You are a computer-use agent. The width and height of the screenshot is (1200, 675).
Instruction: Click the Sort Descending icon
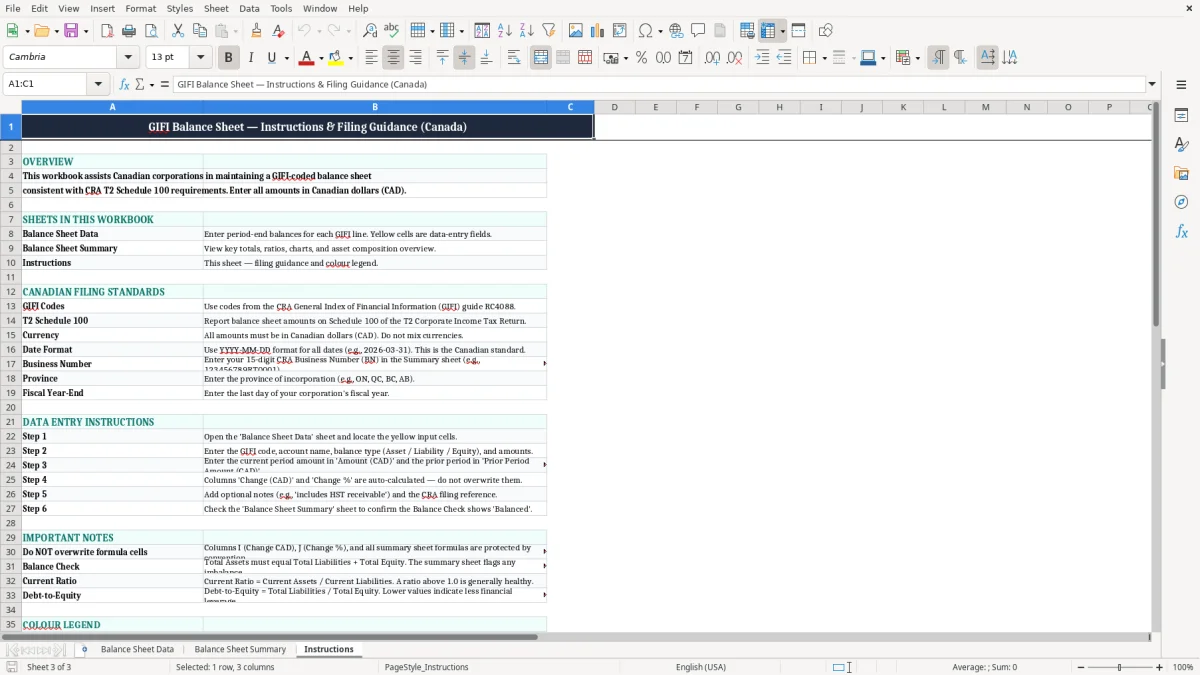[527, 31]
